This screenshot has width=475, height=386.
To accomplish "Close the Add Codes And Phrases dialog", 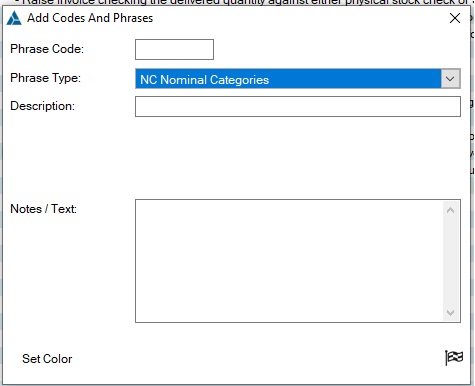I will click(x=455, y=18).
